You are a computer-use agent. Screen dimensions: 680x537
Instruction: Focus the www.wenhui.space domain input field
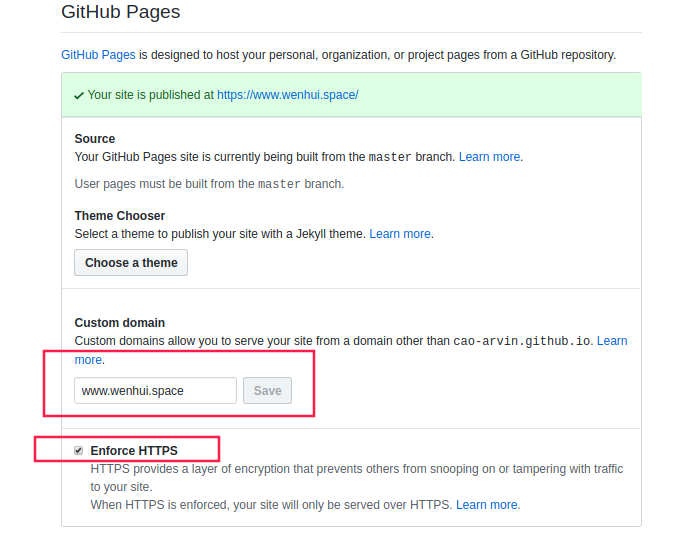click(x=155, y=390)
